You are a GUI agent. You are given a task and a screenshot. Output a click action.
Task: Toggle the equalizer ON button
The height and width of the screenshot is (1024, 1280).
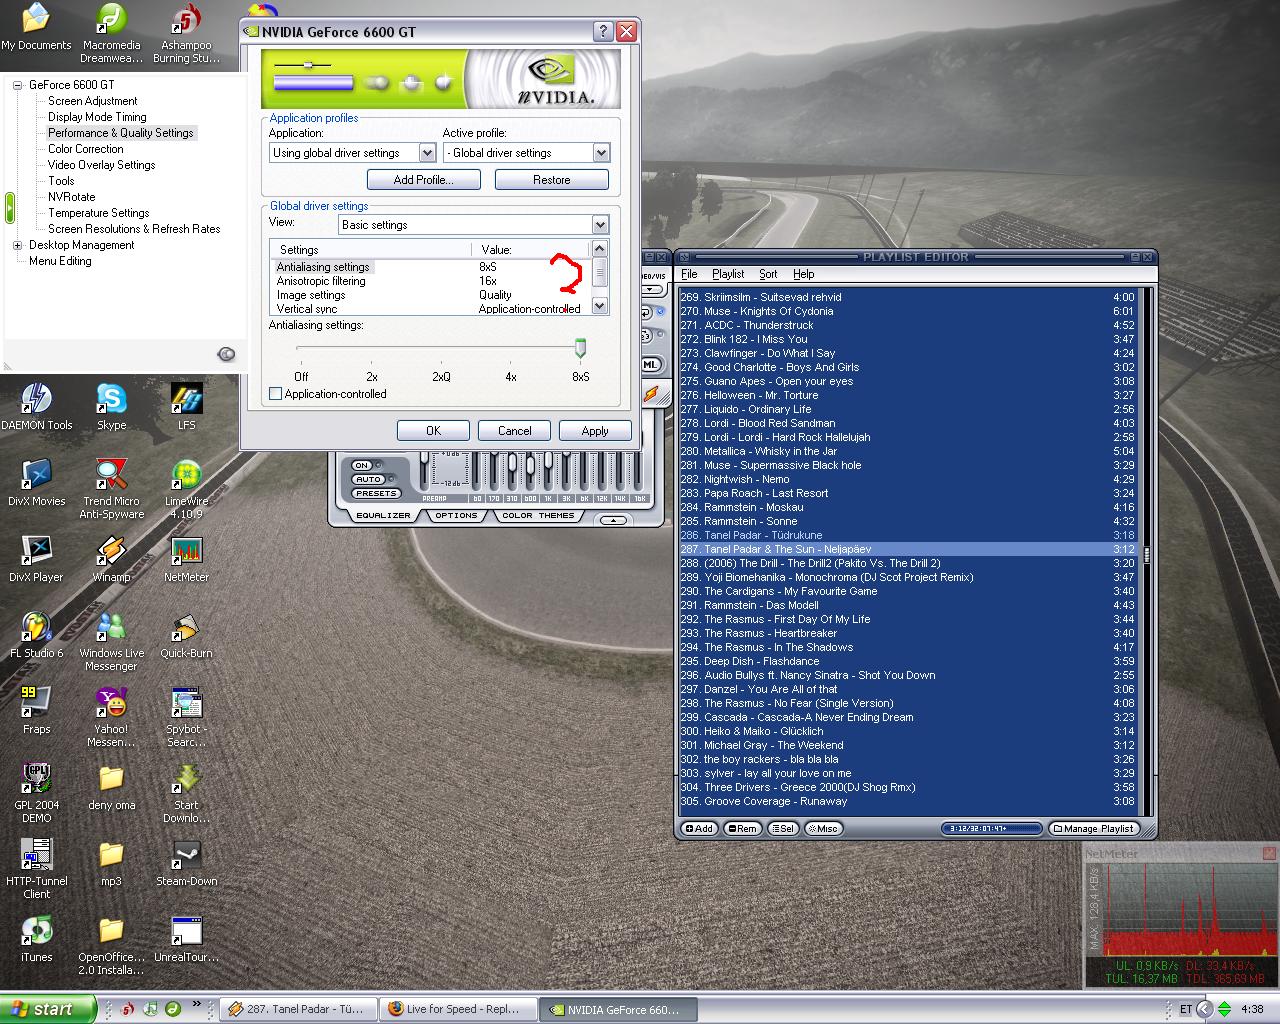point(362,466)
